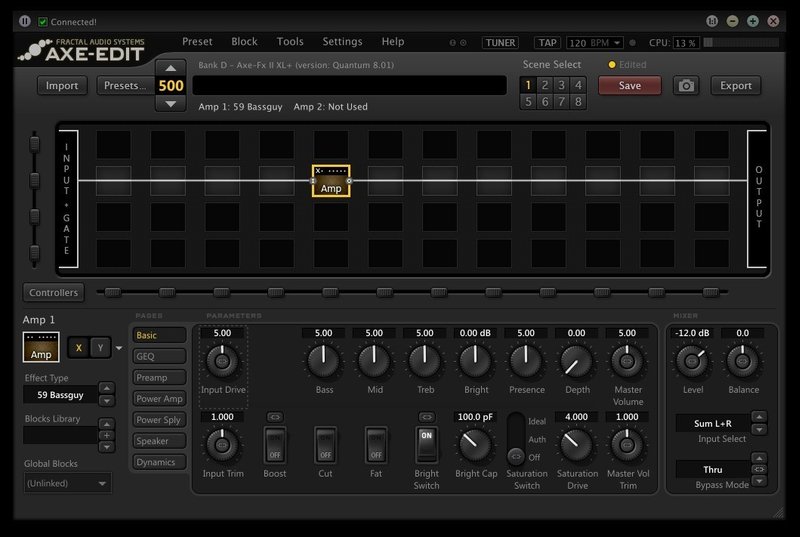Screen dimensions: 800x537
Task: Select scene 2
Action: 545,85
